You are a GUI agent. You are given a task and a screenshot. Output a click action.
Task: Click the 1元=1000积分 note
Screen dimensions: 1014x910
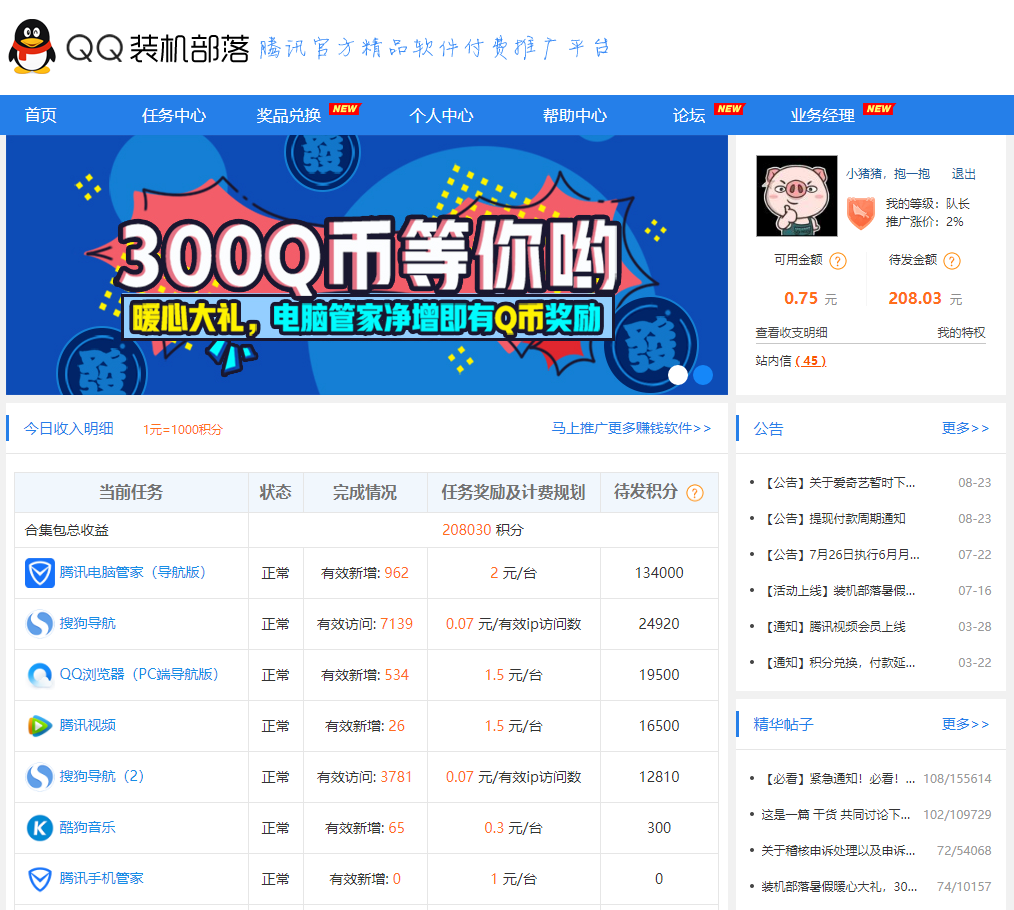tap(183, 429)
